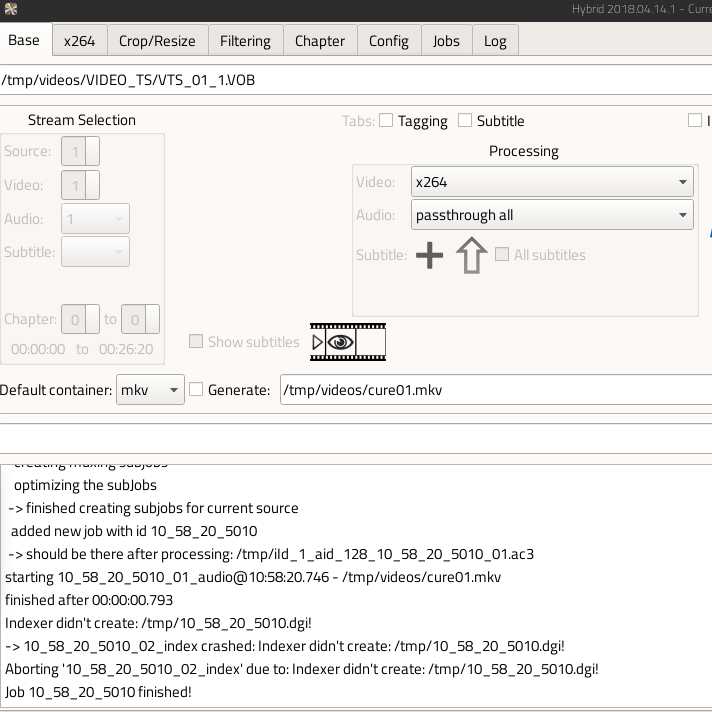Screen dimensions: 712x712
Task: Go to the Filtering tab
Action: (x=245, y=41)
